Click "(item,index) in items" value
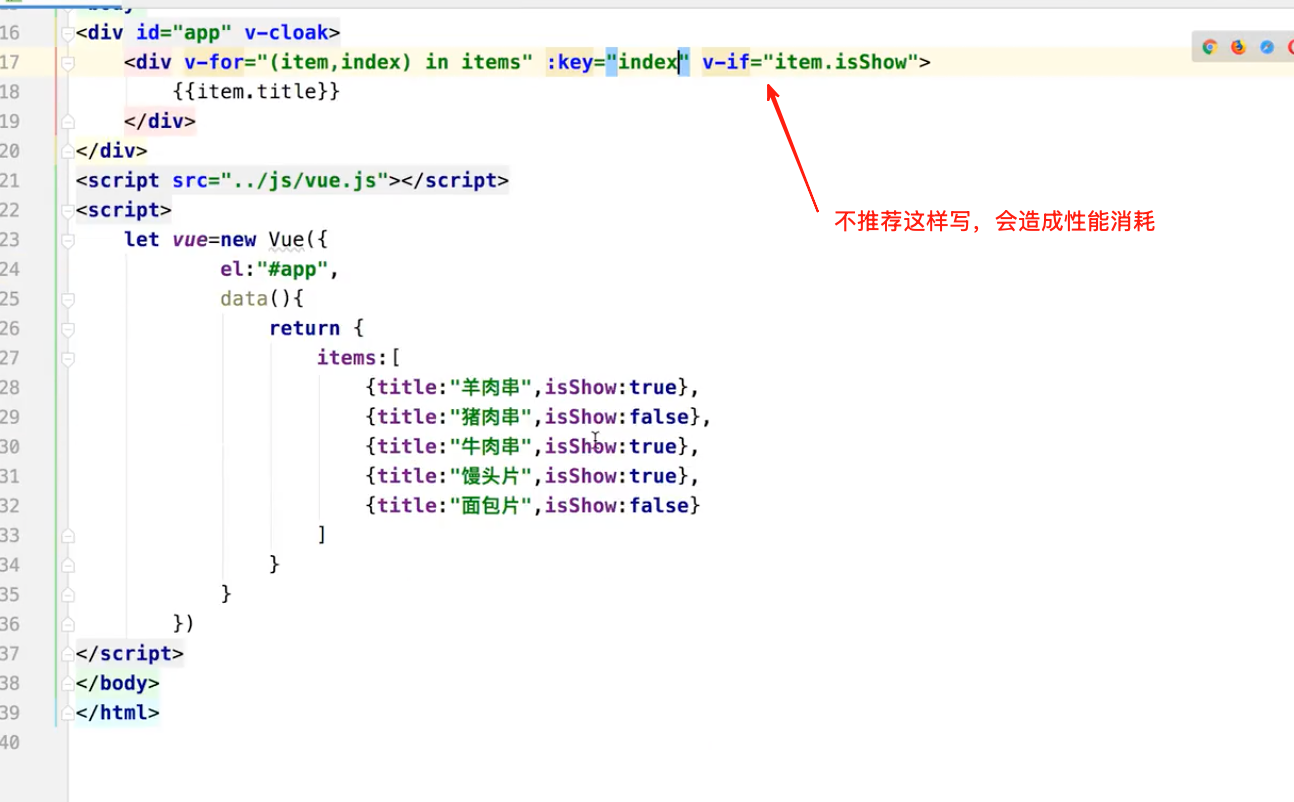 (x=395, y=62)
